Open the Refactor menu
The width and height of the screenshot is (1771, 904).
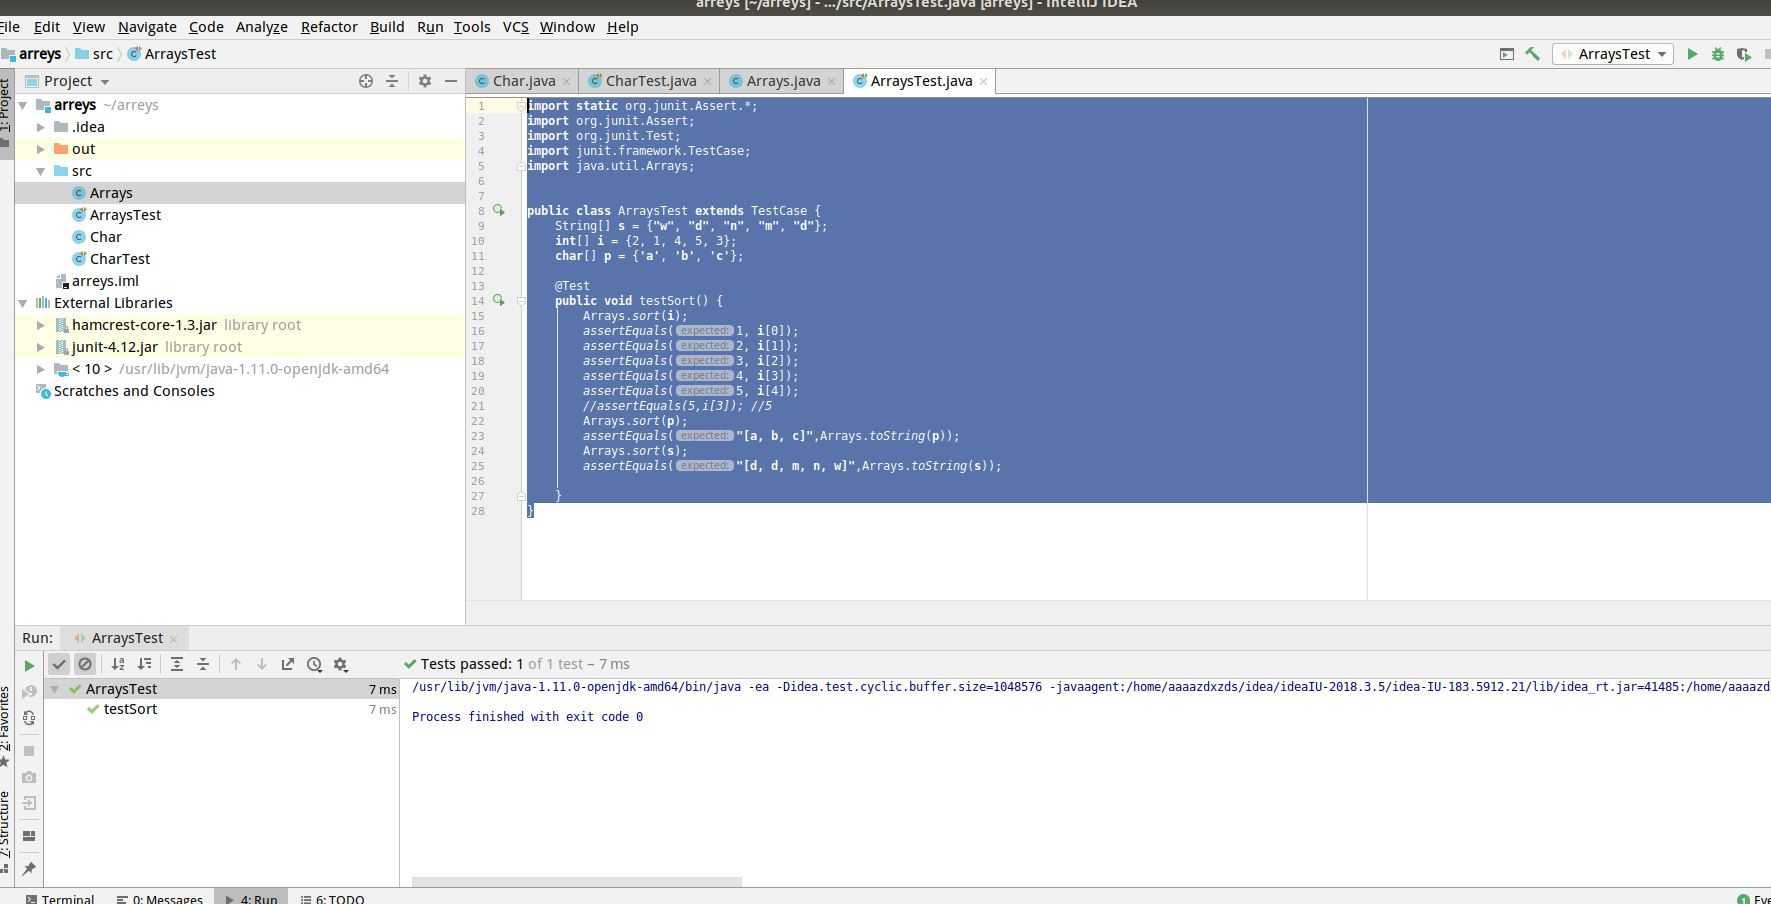pyautogui.click(x=329, y=27)
